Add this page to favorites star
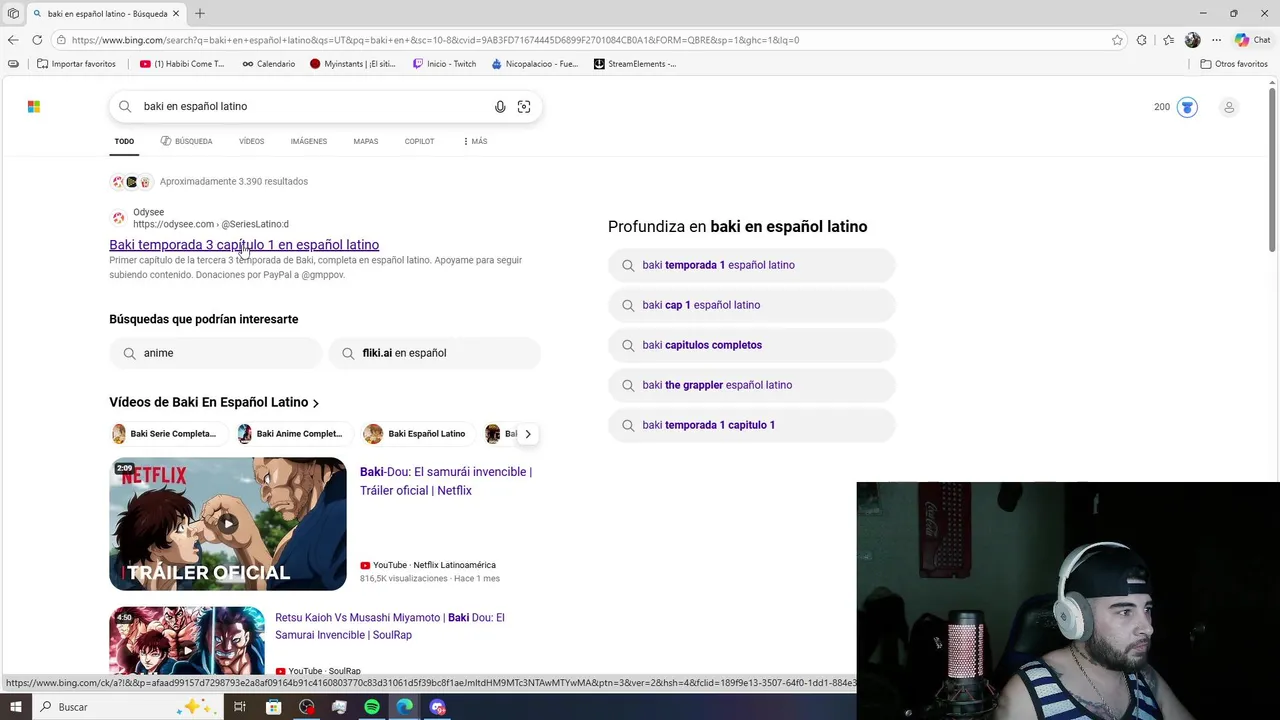The image size is (1280, 720). coord(1117,40)
